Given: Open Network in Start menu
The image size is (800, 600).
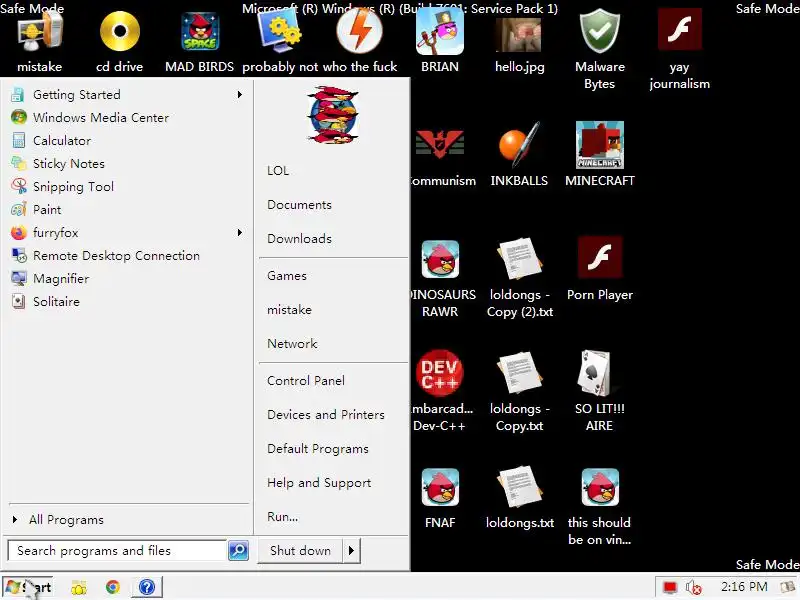Looking at the screenshot, I should (292, 344).
